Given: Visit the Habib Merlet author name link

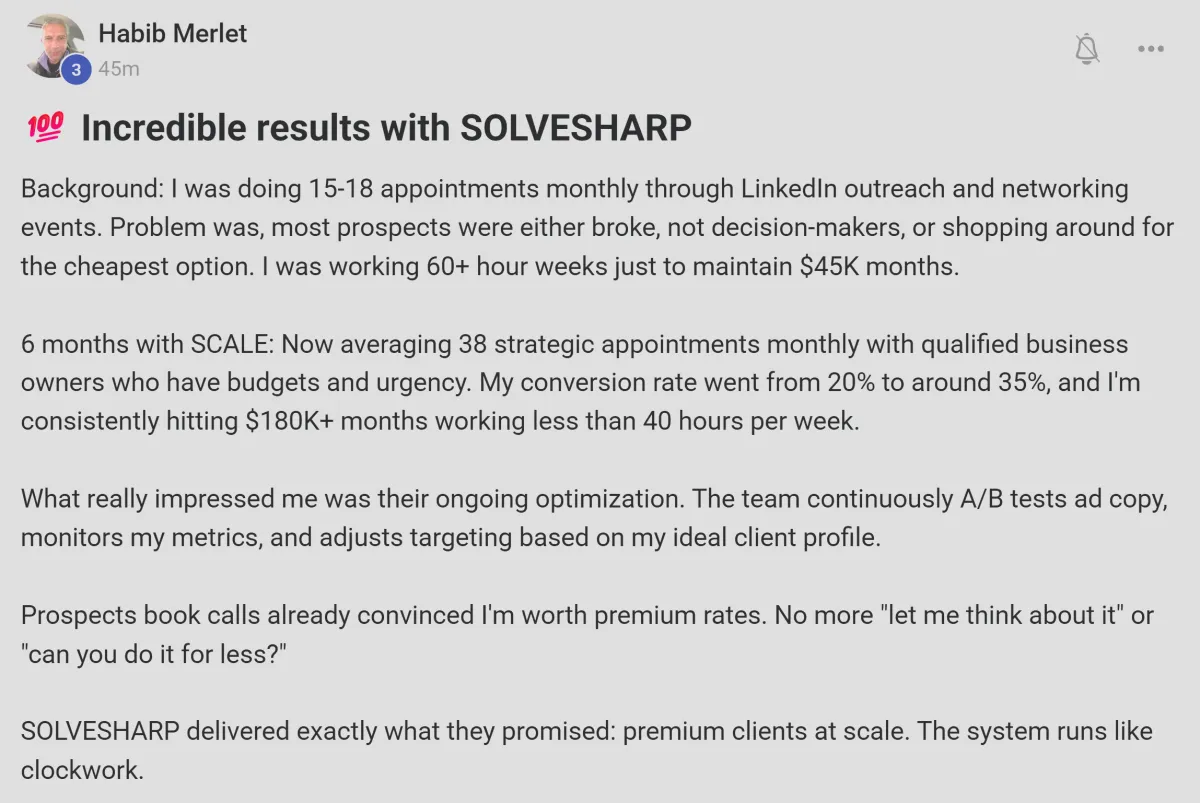Looking at the screenshot, I should coord(172,33).
